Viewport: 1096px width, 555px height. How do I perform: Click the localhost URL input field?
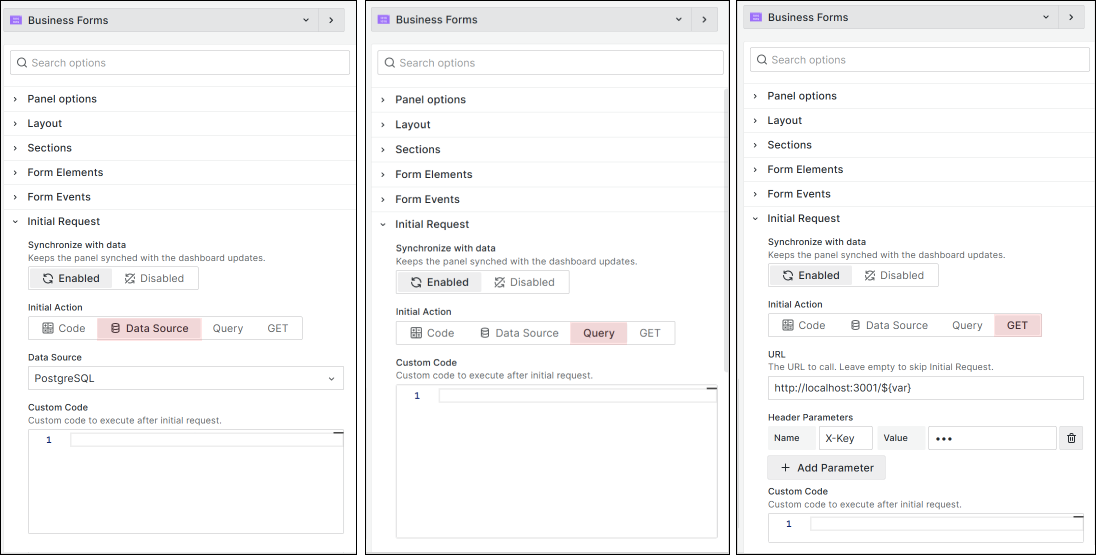(x=925, y=388)
